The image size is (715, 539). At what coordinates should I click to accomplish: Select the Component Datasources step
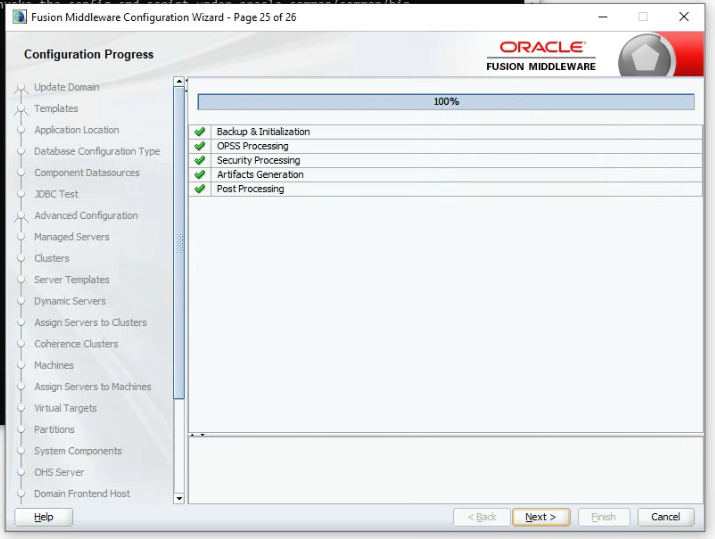tap(87, 173)
